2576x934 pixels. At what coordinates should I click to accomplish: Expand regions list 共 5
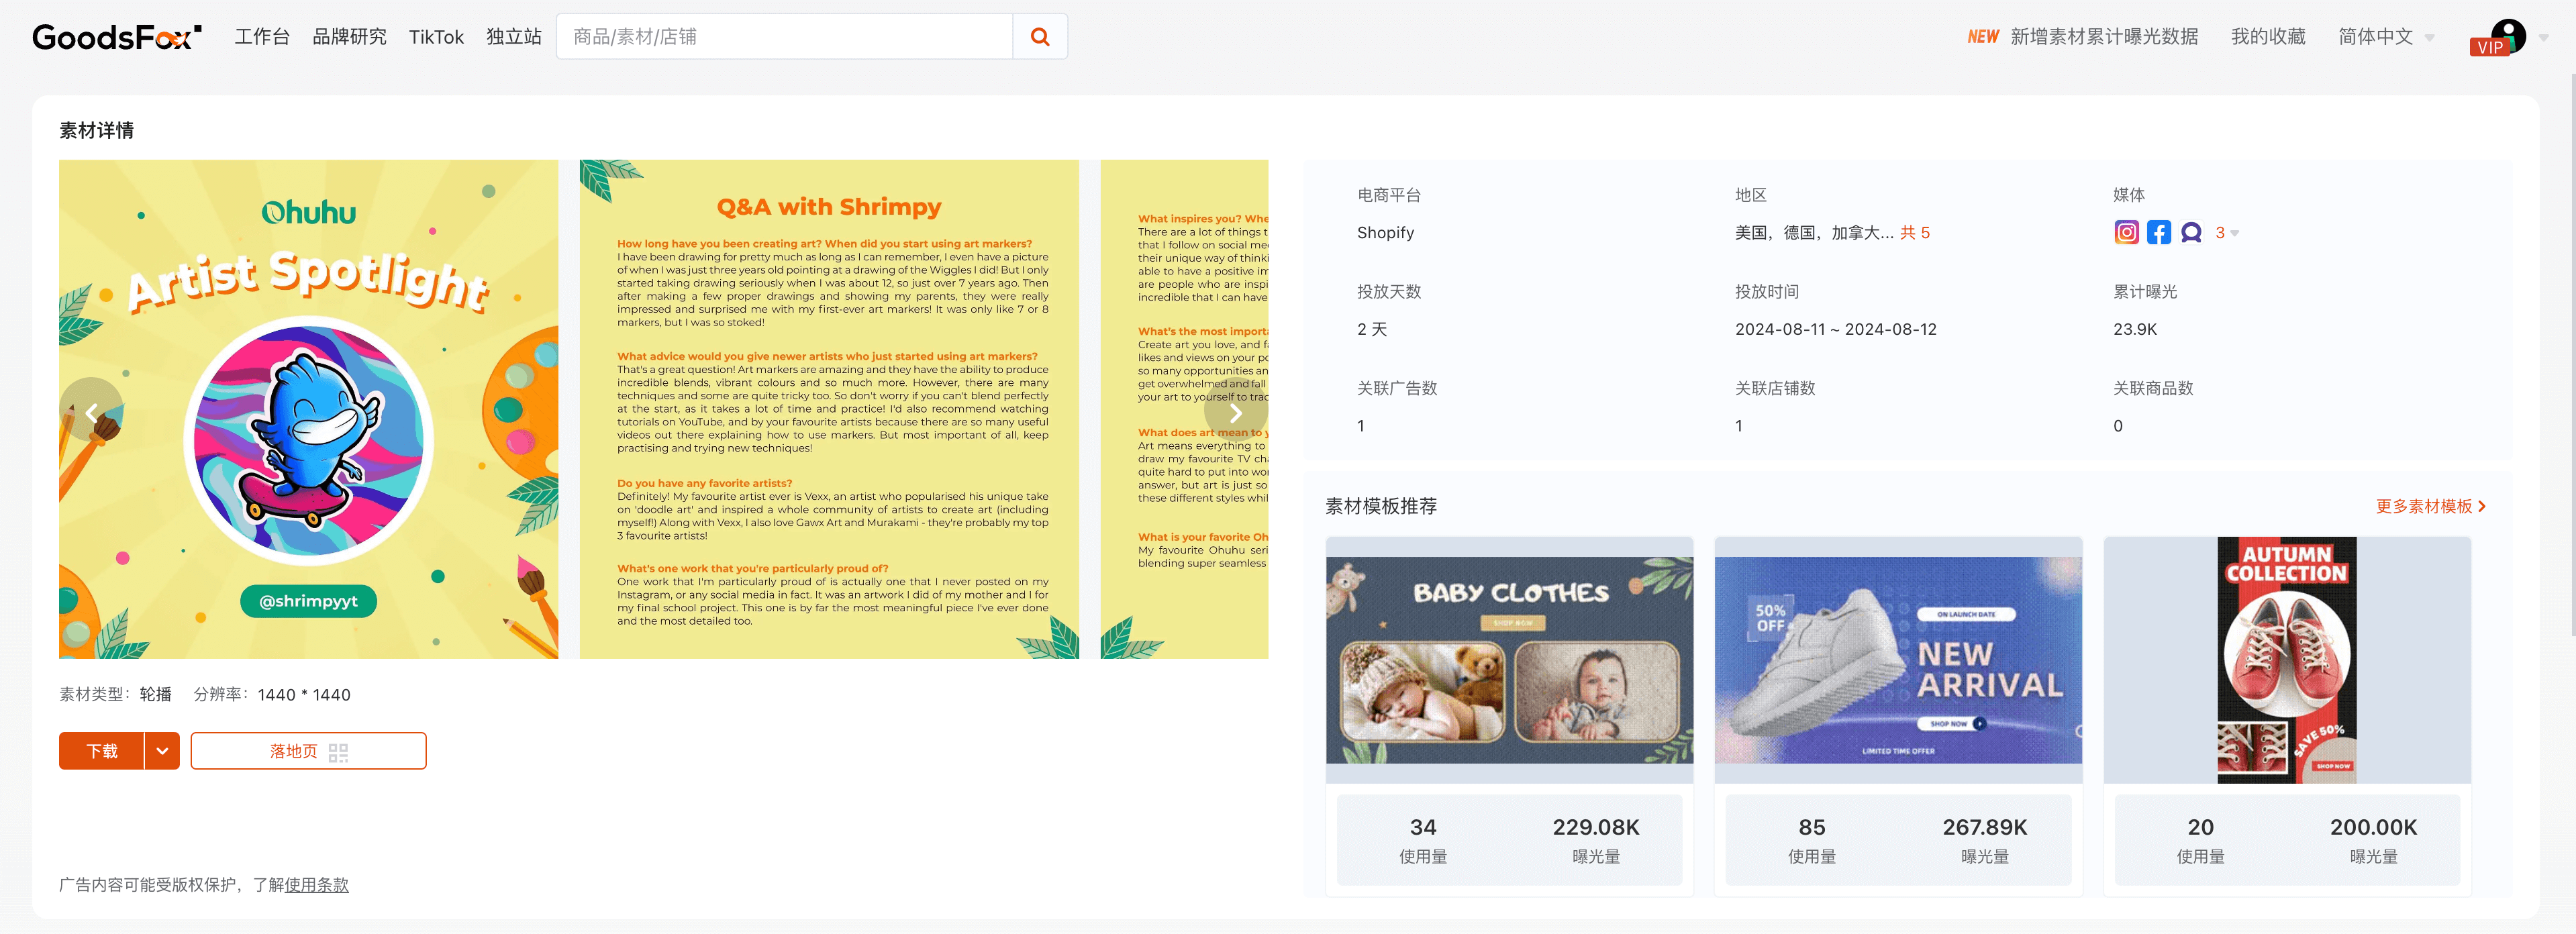(1915, 232)
